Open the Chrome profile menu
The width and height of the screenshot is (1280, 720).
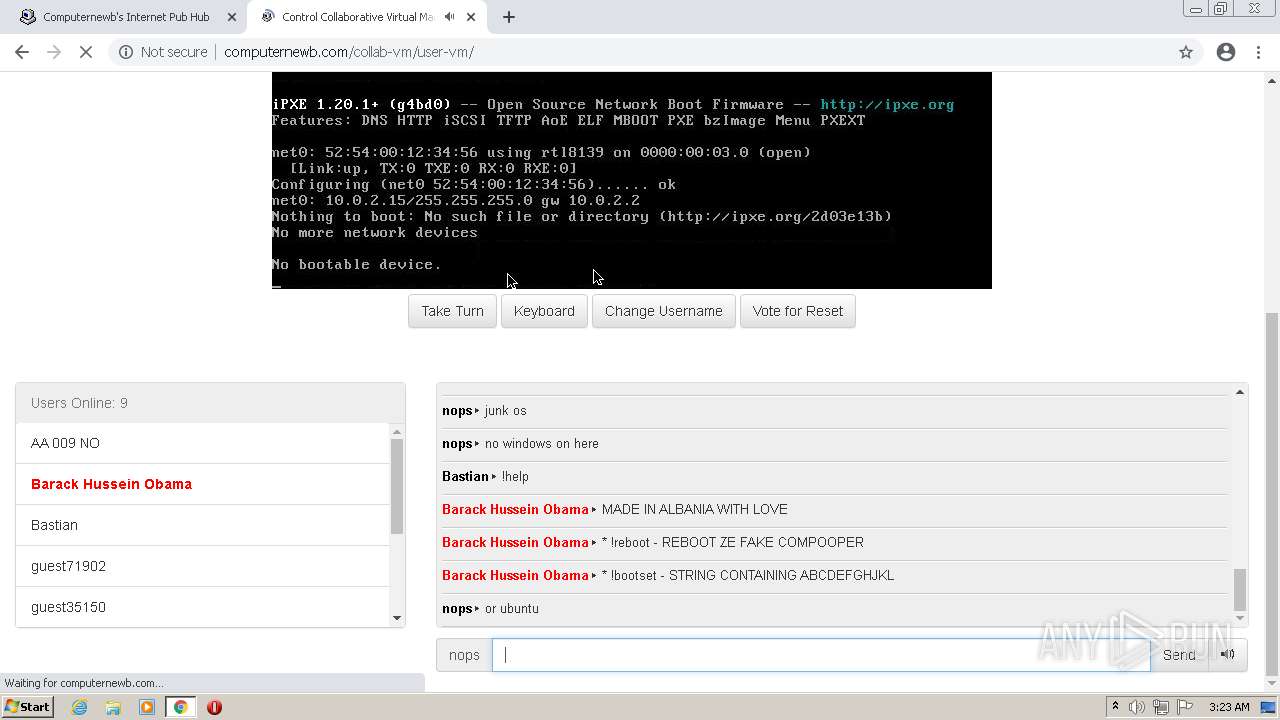1226,52
